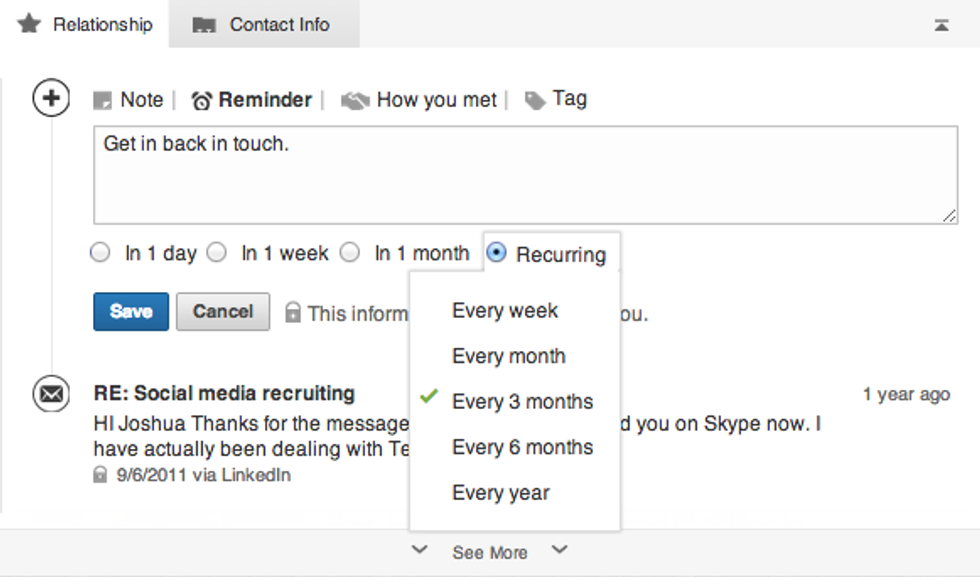Image resolution: width=980 pixels, height=577 pixels.
Task: Select the In 1 week radio button
Action: click(217, 253)
